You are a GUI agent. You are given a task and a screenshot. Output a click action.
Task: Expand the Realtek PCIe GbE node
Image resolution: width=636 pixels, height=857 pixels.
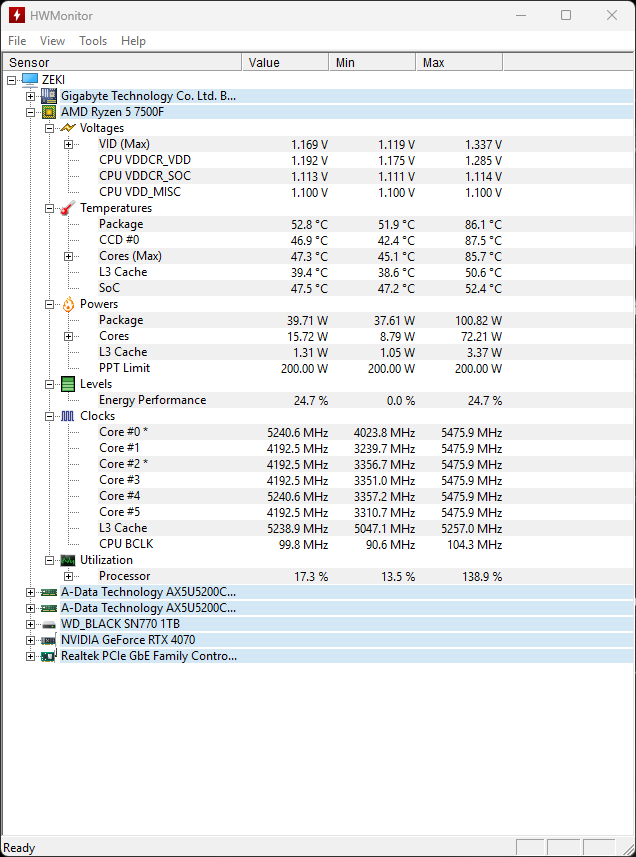click(x=31, y=656)
